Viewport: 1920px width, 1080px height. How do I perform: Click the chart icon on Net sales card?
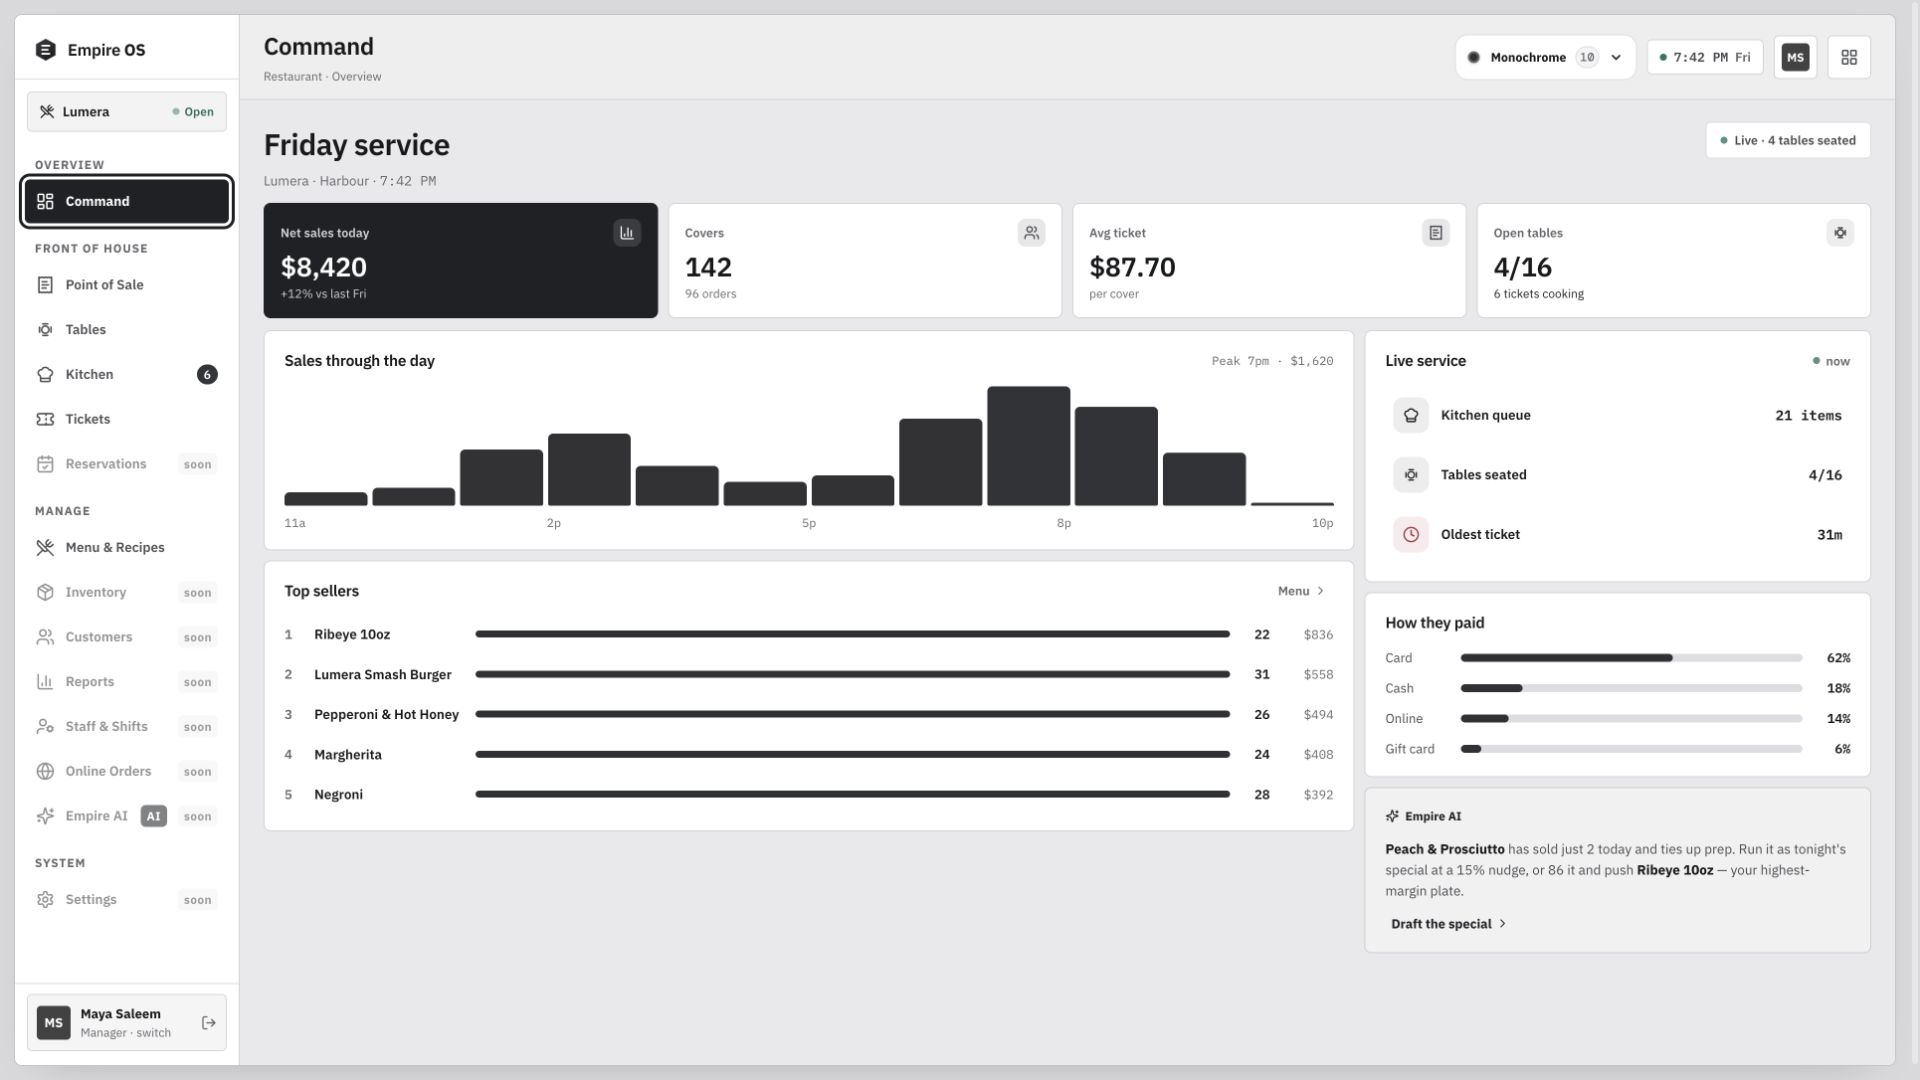pos(627,233)
